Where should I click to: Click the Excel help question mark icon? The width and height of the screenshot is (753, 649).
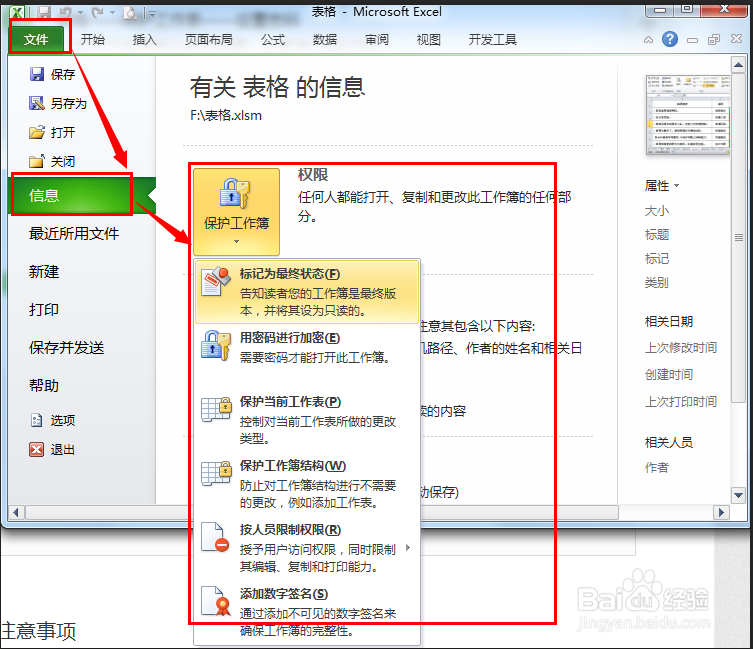(670, 39)
